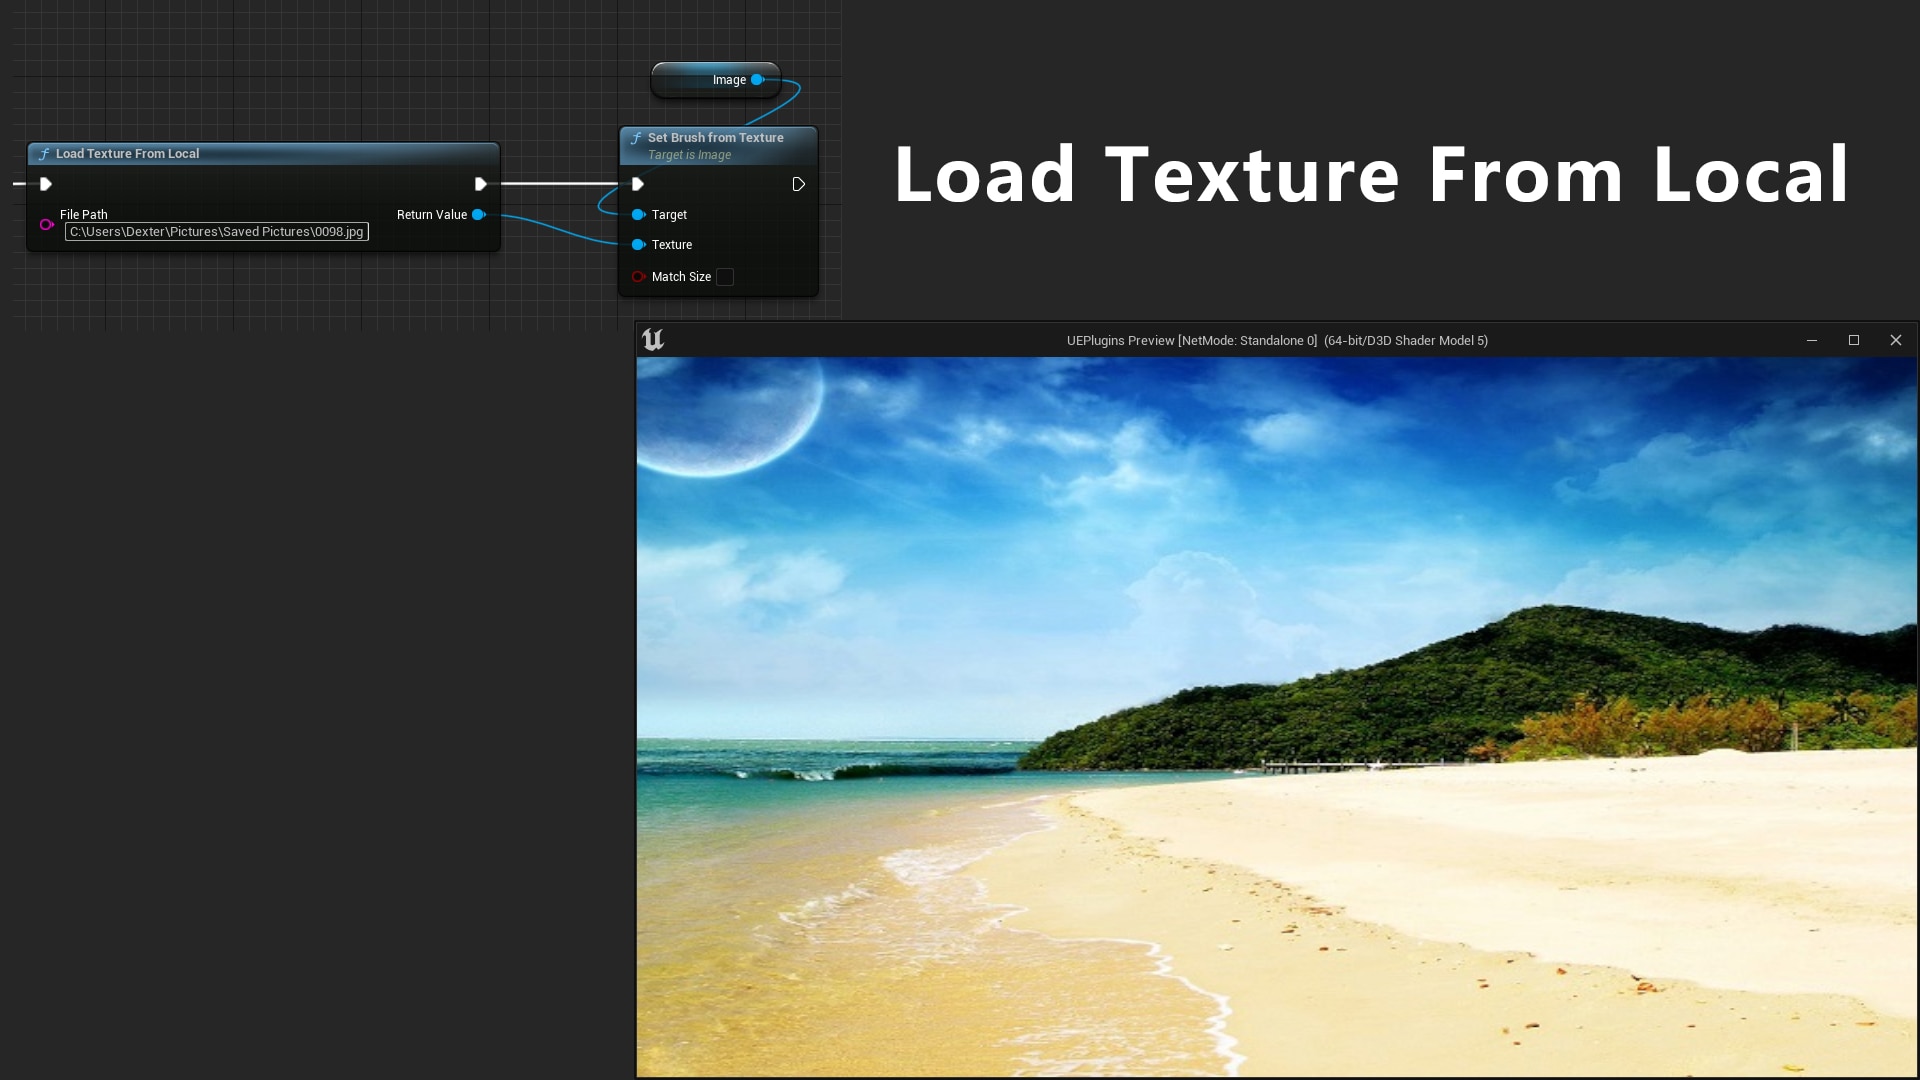Viewport: 1920px width, 1080px height.
Task: Select the Set Brush from Texture node header
Action: point(715,137)
